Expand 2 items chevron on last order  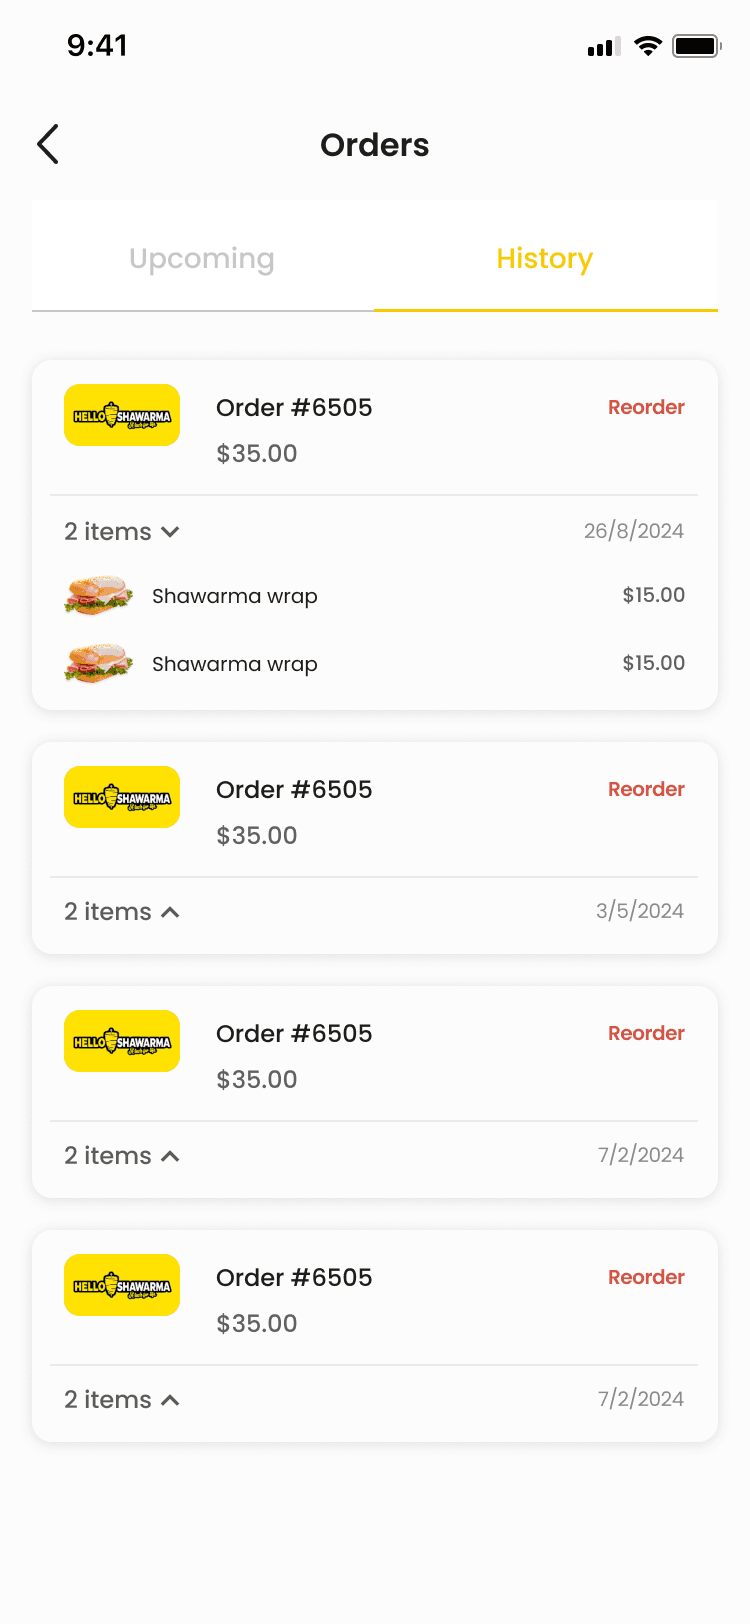coord(170,1400)
